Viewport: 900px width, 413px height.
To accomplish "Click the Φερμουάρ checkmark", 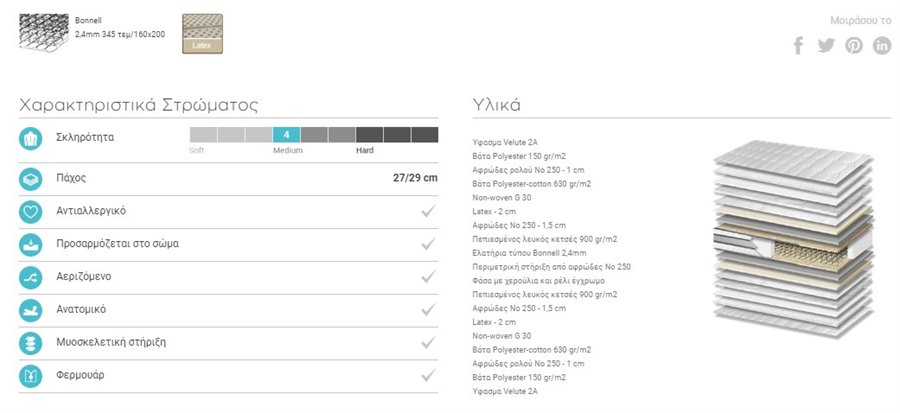I will tap(428, 376).
